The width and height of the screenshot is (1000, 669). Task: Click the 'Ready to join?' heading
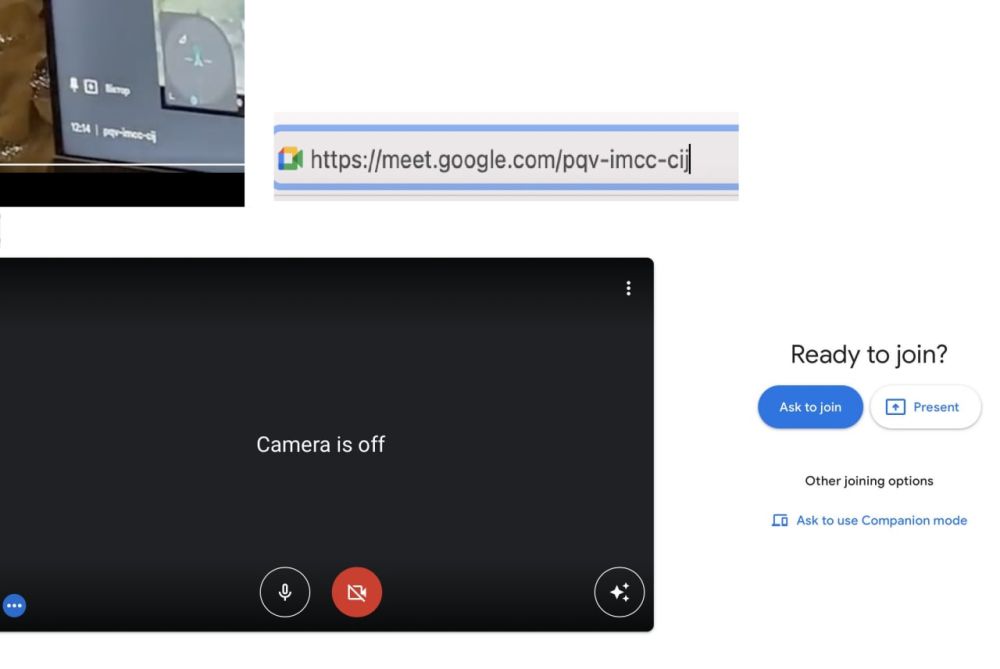[869, 355]
